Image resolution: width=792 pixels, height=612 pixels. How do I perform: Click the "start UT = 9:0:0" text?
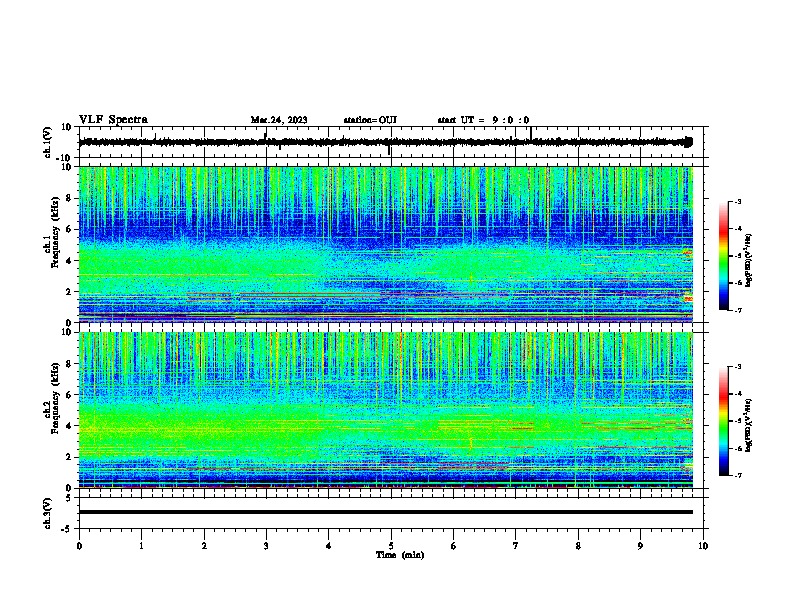click(x=483, y=120)
